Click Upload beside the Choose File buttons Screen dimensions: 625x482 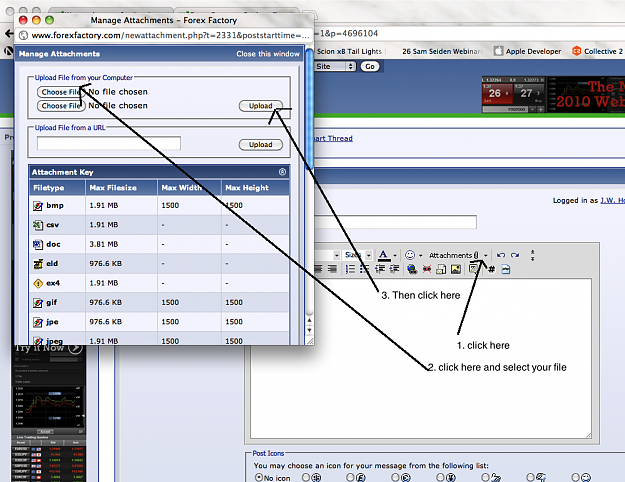[261, 106]
